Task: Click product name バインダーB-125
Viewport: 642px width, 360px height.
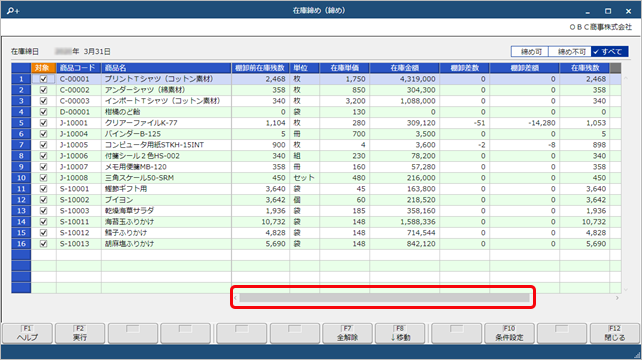Action: click(x=133, y=134)
